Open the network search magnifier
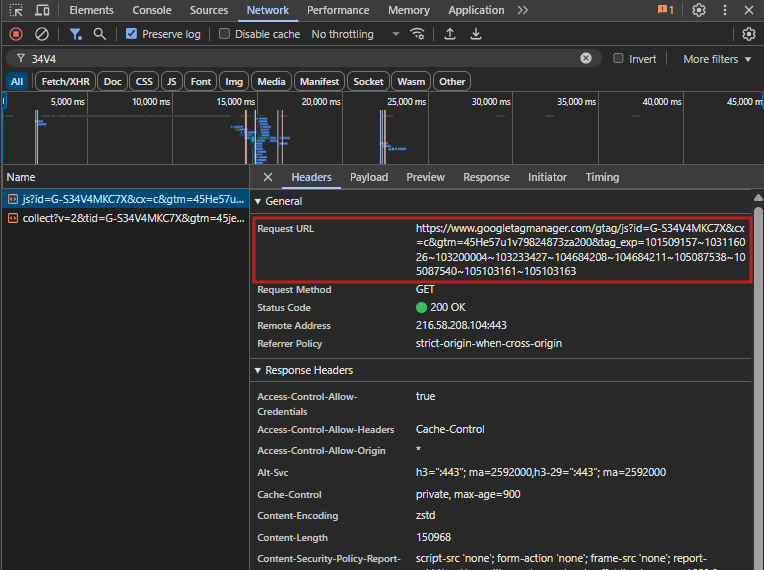 click(x=99, y=34)
